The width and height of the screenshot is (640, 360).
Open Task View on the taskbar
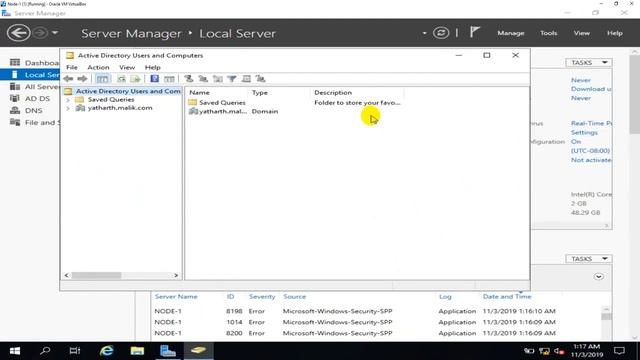[x=75, y=351]
